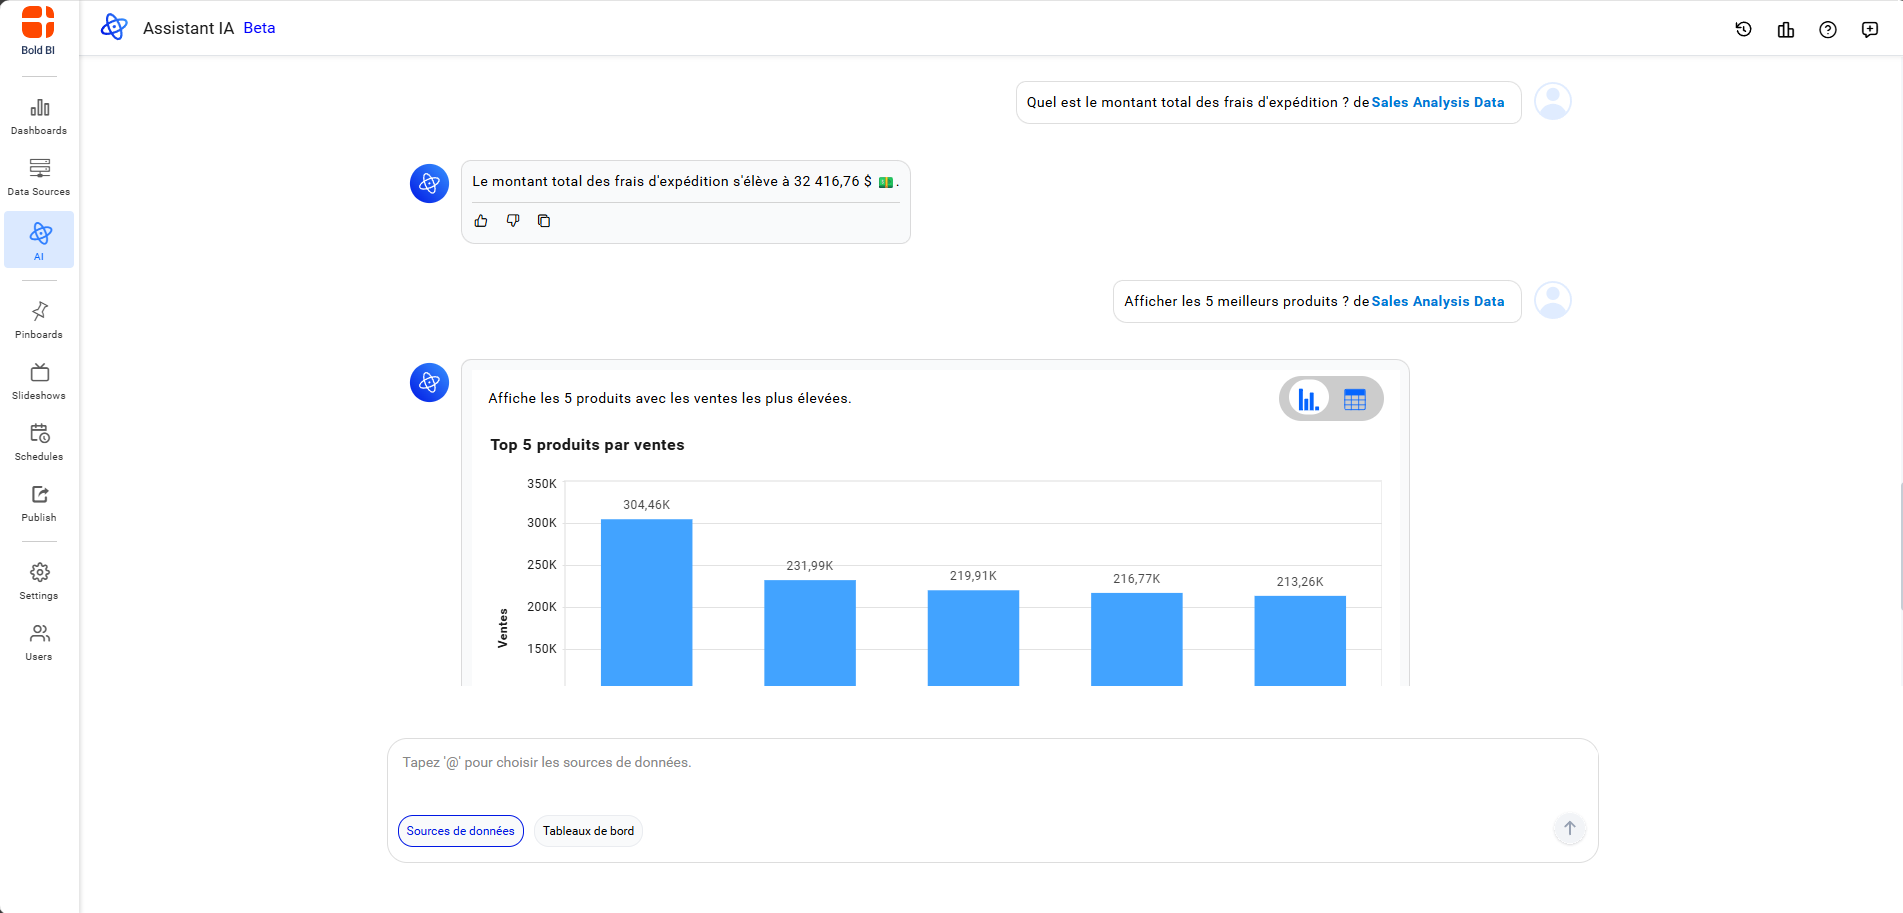
Task: Open Data Sources in sidebar
Action: pyautogui.click(x=39, y=177)
